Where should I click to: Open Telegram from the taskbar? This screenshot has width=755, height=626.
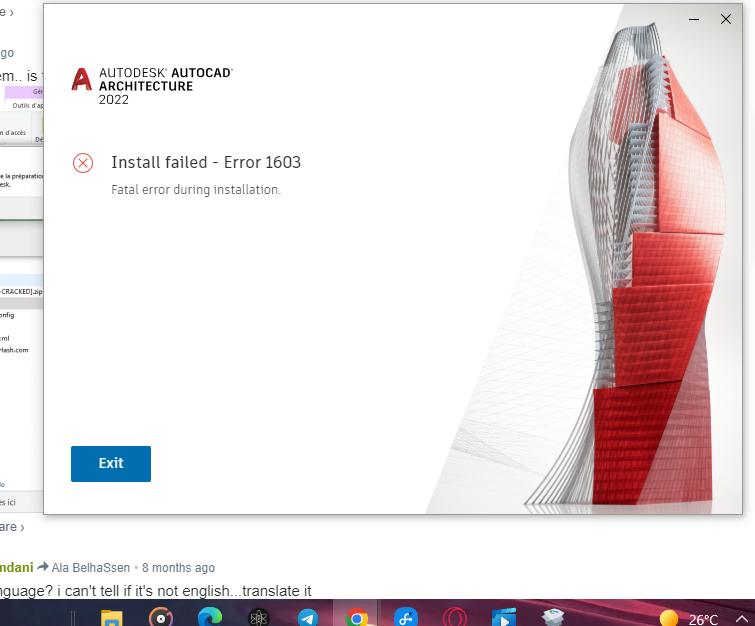308,618
